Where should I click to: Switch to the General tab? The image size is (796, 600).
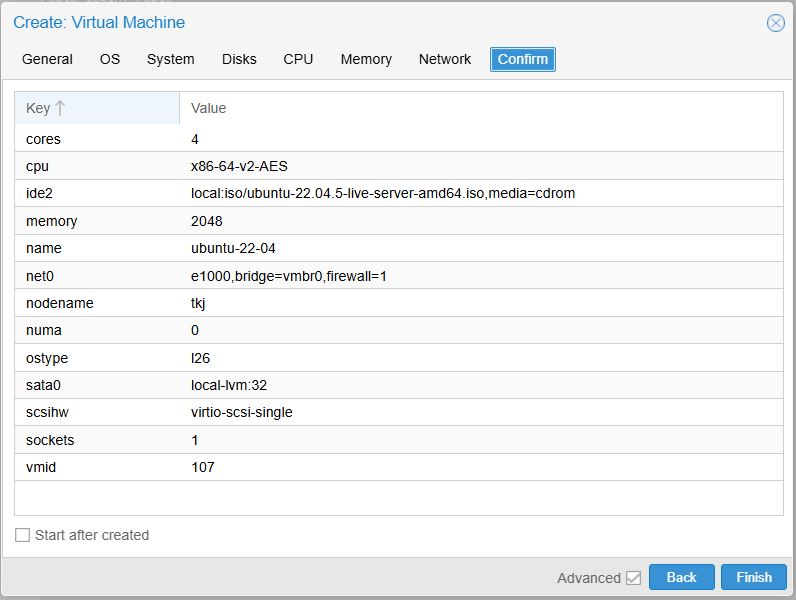47,59
